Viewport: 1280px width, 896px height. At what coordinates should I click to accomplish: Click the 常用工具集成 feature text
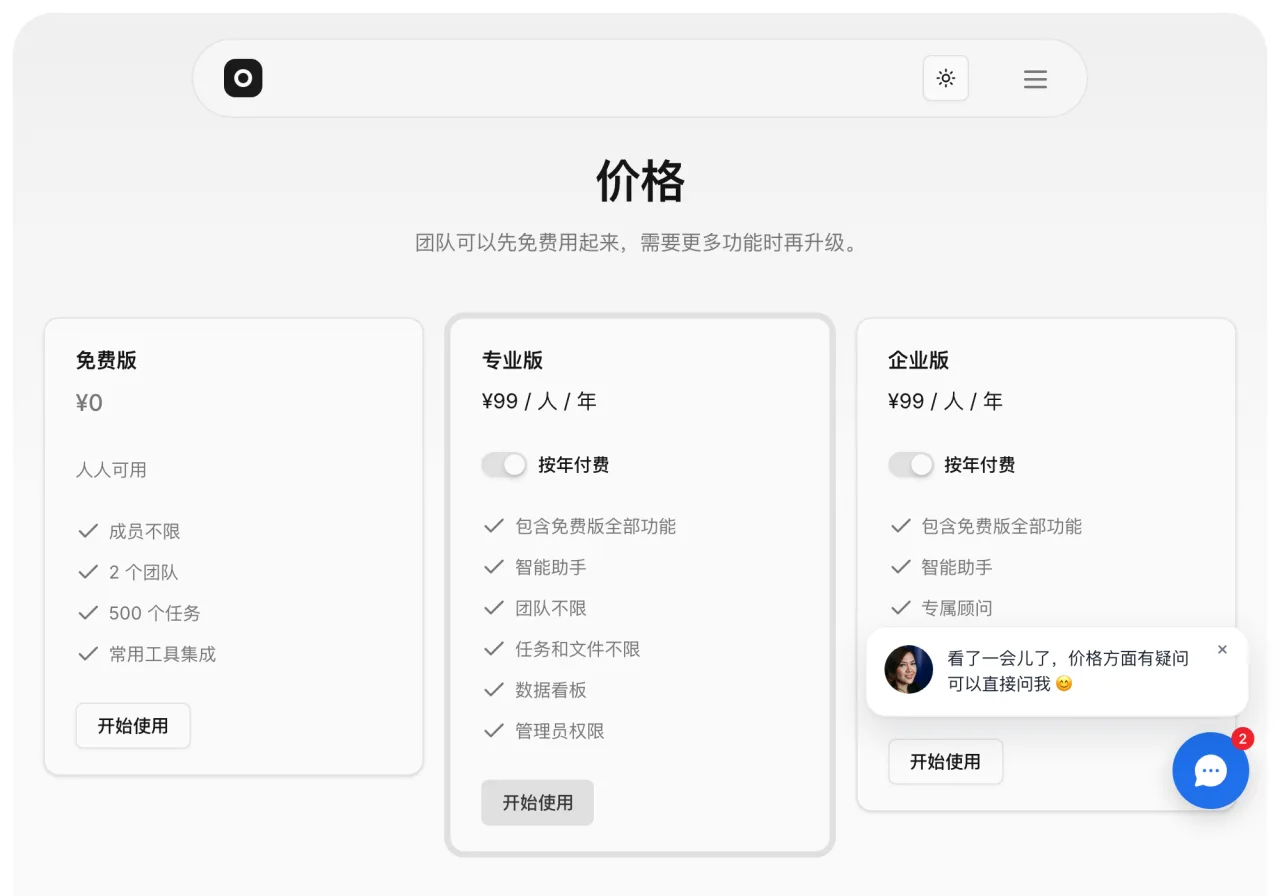pyautogui.click(x=163, y=655)
